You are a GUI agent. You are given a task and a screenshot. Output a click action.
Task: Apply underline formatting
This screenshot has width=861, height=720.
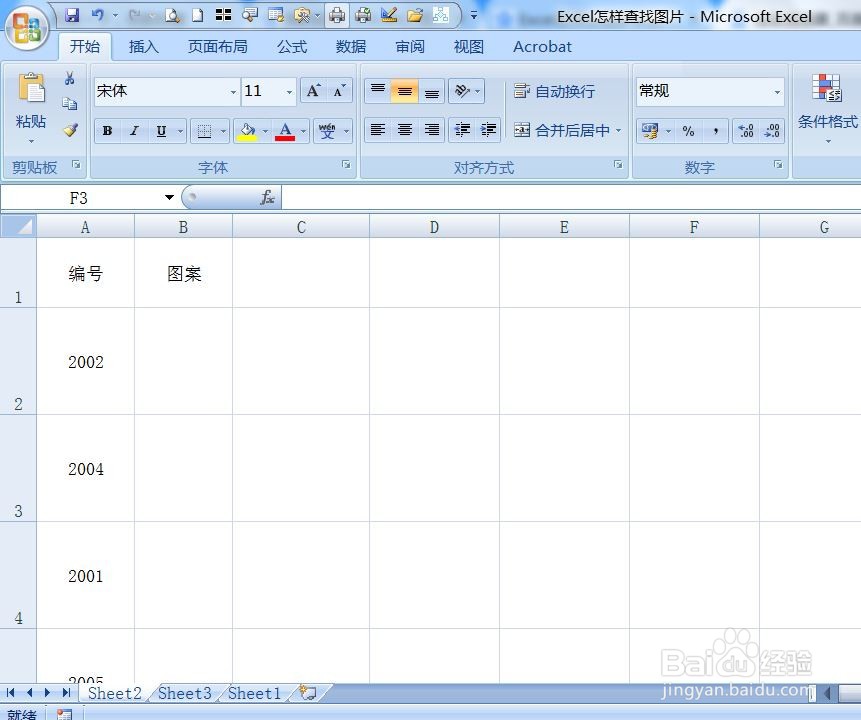pos(159,130)
